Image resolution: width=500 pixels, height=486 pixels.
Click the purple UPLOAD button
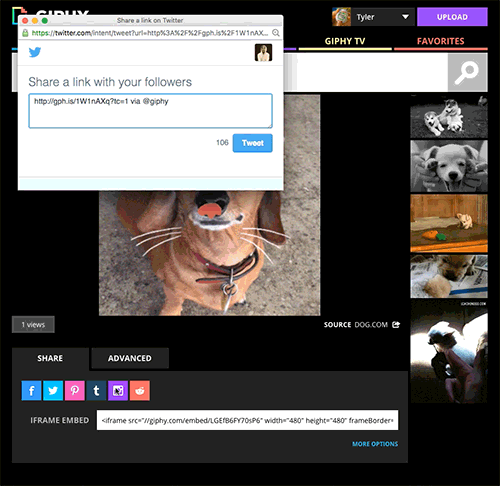(452, 17)
